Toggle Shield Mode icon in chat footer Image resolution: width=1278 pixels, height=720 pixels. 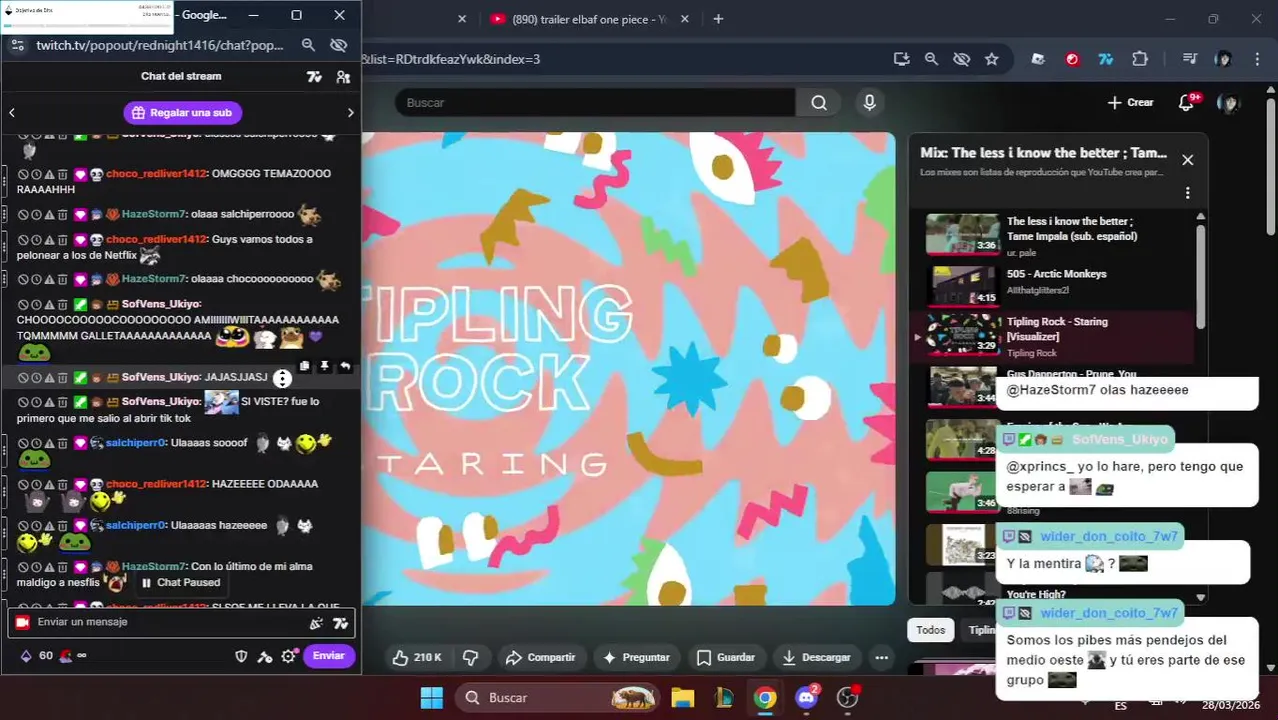coord(240,657)
